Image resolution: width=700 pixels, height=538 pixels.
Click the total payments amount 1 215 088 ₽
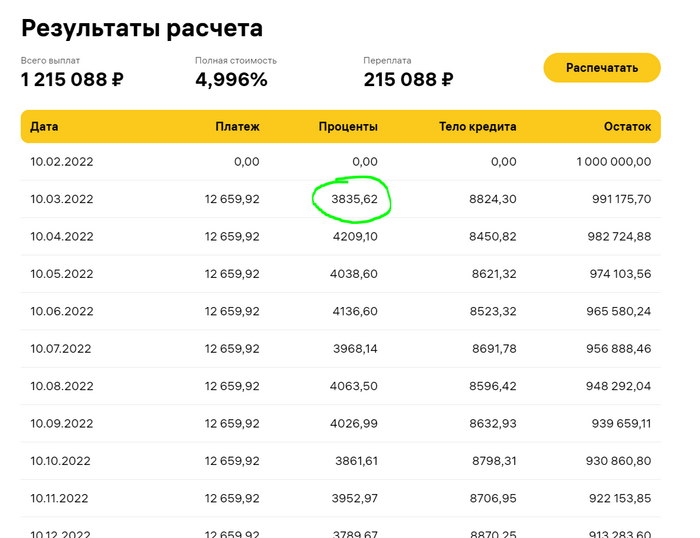[71, 80]
